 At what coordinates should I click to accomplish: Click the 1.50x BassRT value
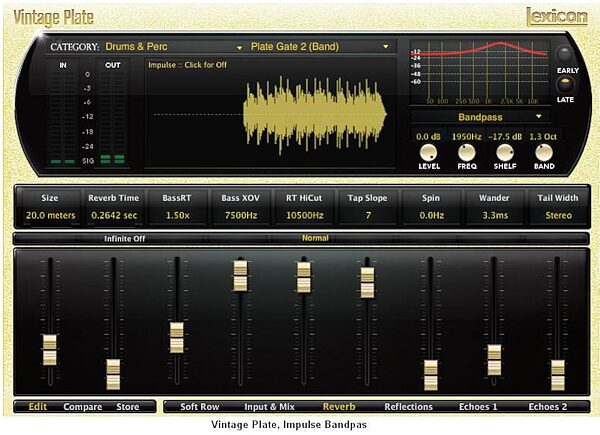tap(178, 215)
